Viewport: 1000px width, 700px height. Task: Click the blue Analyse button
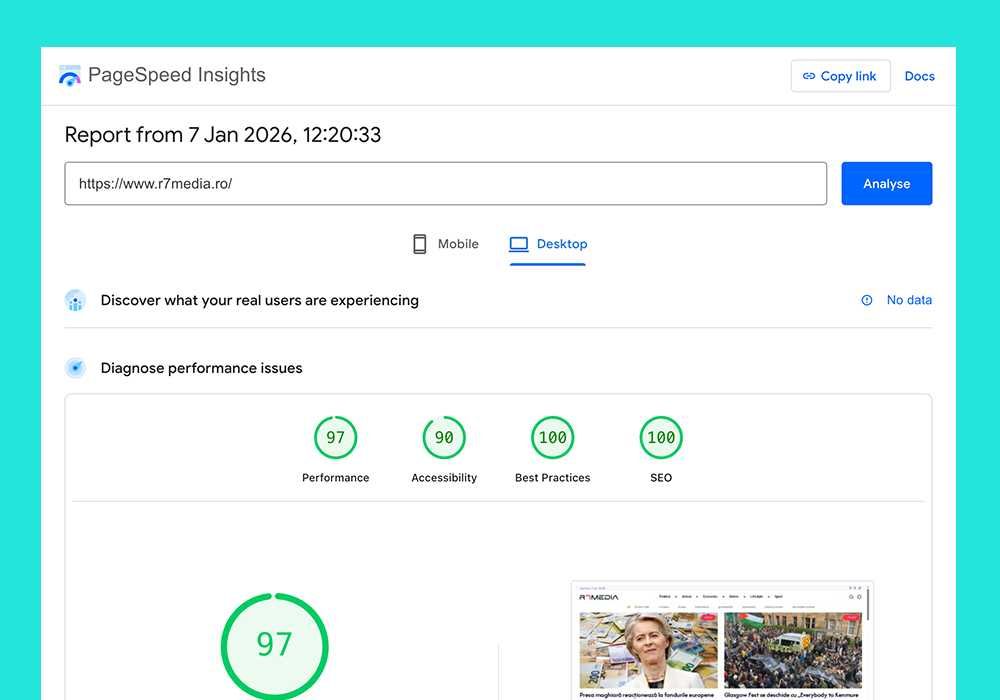pyautogui.click(x=886, y=184)
